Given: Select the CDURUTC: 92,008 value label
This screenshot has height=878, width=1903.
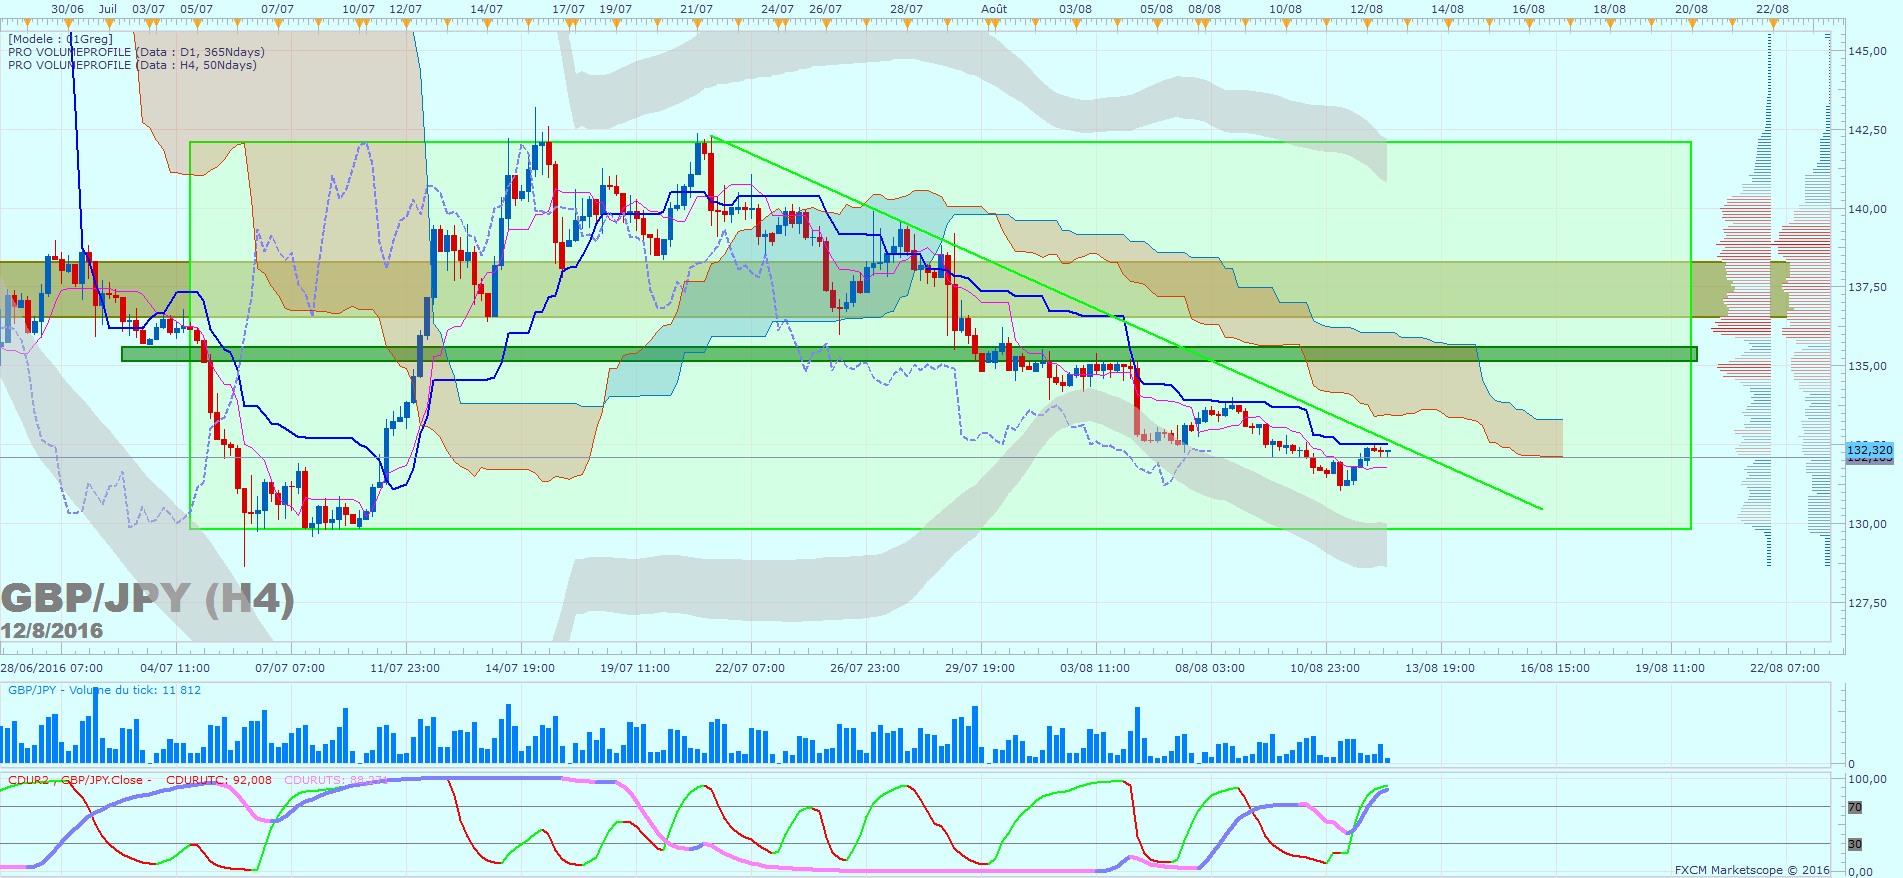Looking at the screenshot, I should point(219,780).
